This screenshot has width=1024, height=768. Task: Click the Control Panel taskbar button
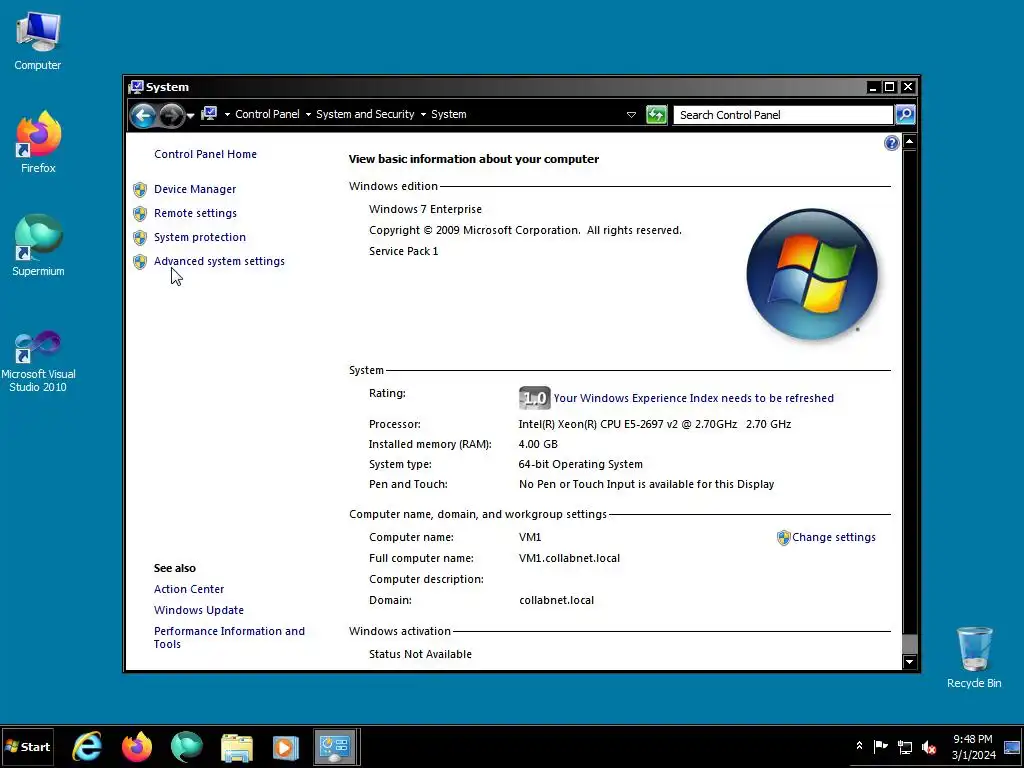(x=336, y=747)
